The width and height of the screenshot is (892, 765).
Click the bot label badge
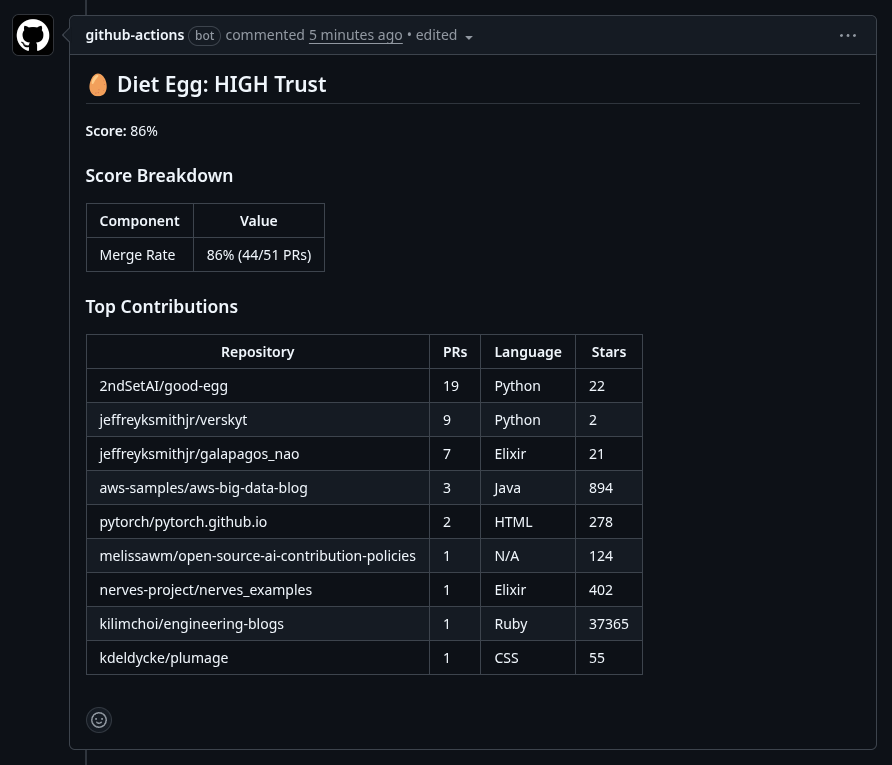pos(204,35)
